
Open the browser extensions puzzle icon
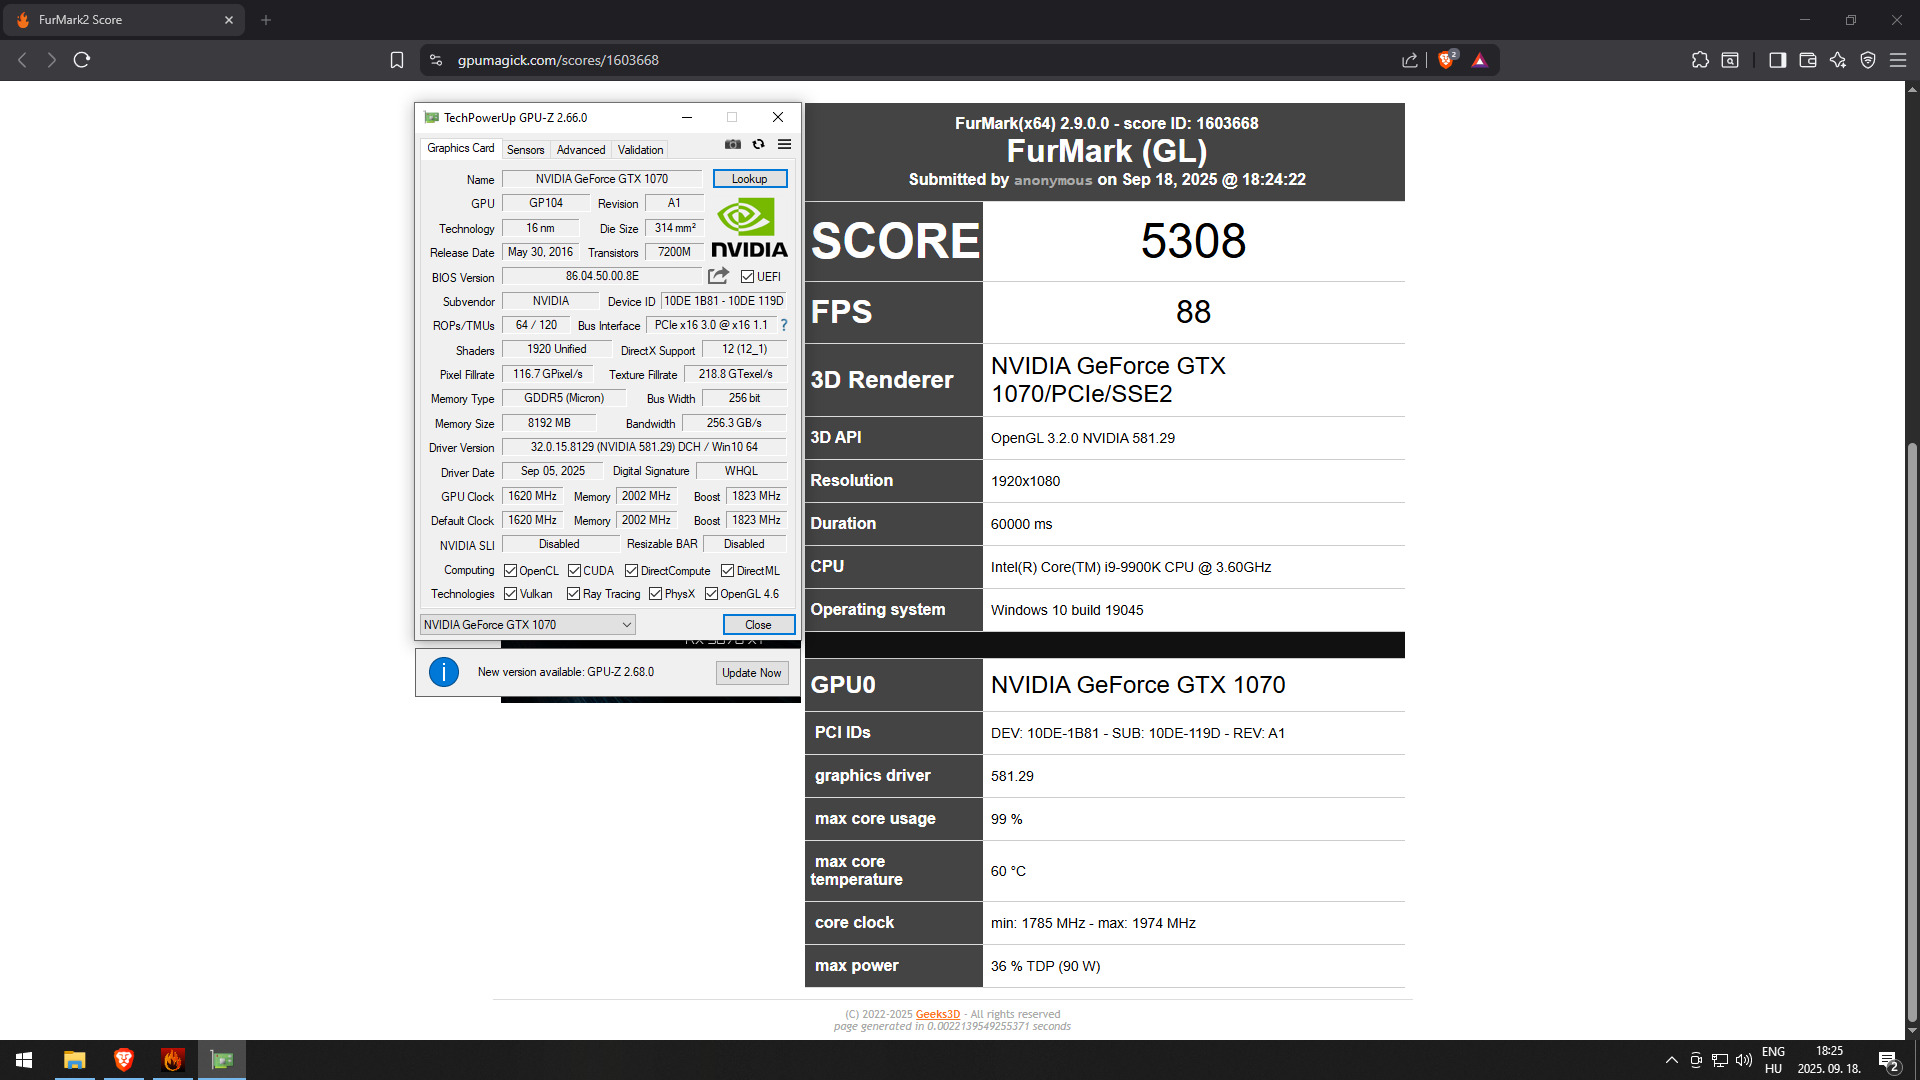pos(1700,60)
